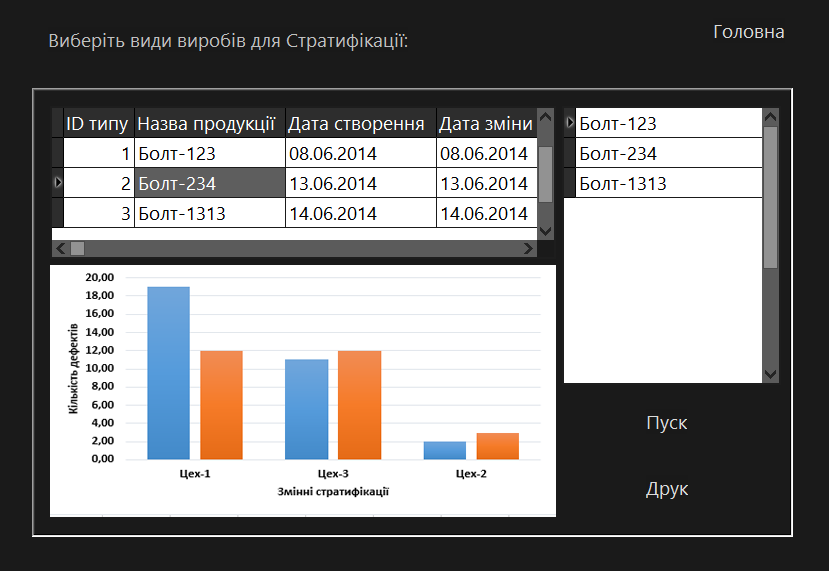Screen dimensions: 829x571
Task: Click creation date 13.06.2014 cell
Action: [x=361, y=183]
